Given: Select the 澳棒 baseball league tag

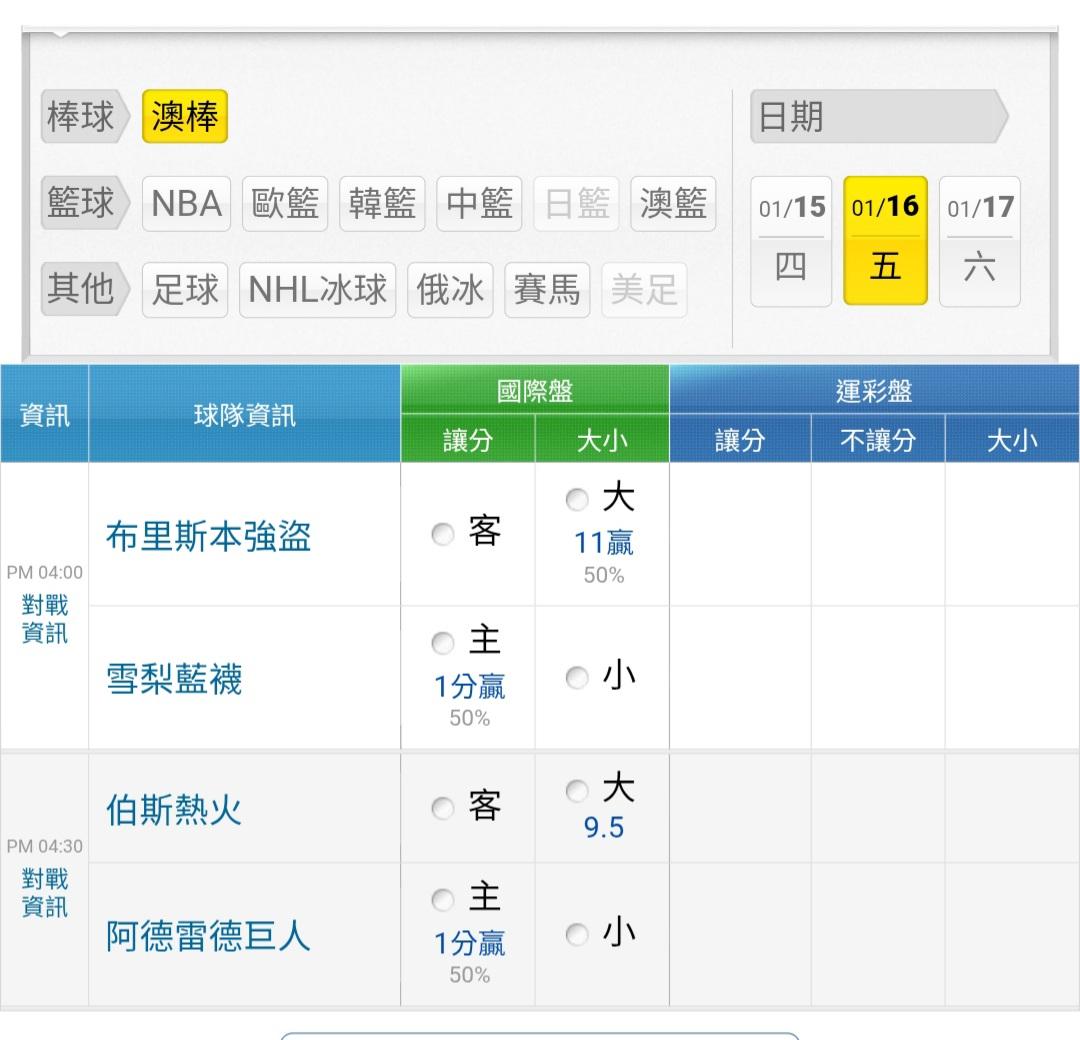Looking at the screenshot, I should (185, 117).
